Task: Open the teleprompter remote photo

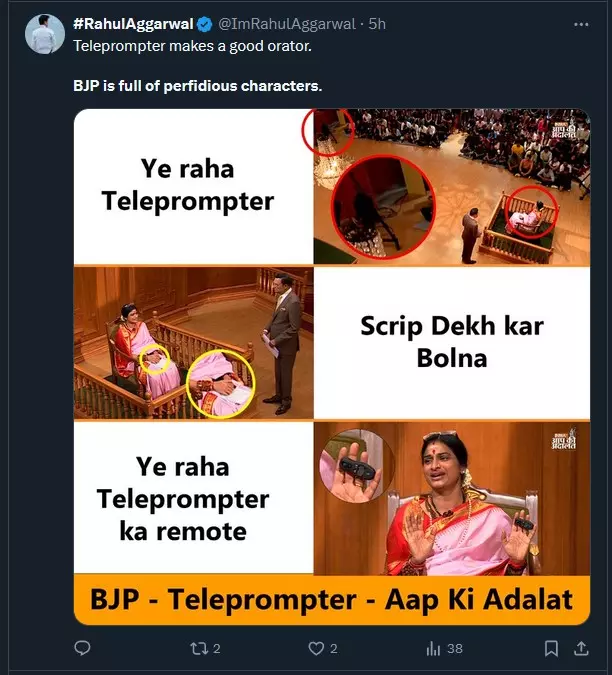Action: 452,498
